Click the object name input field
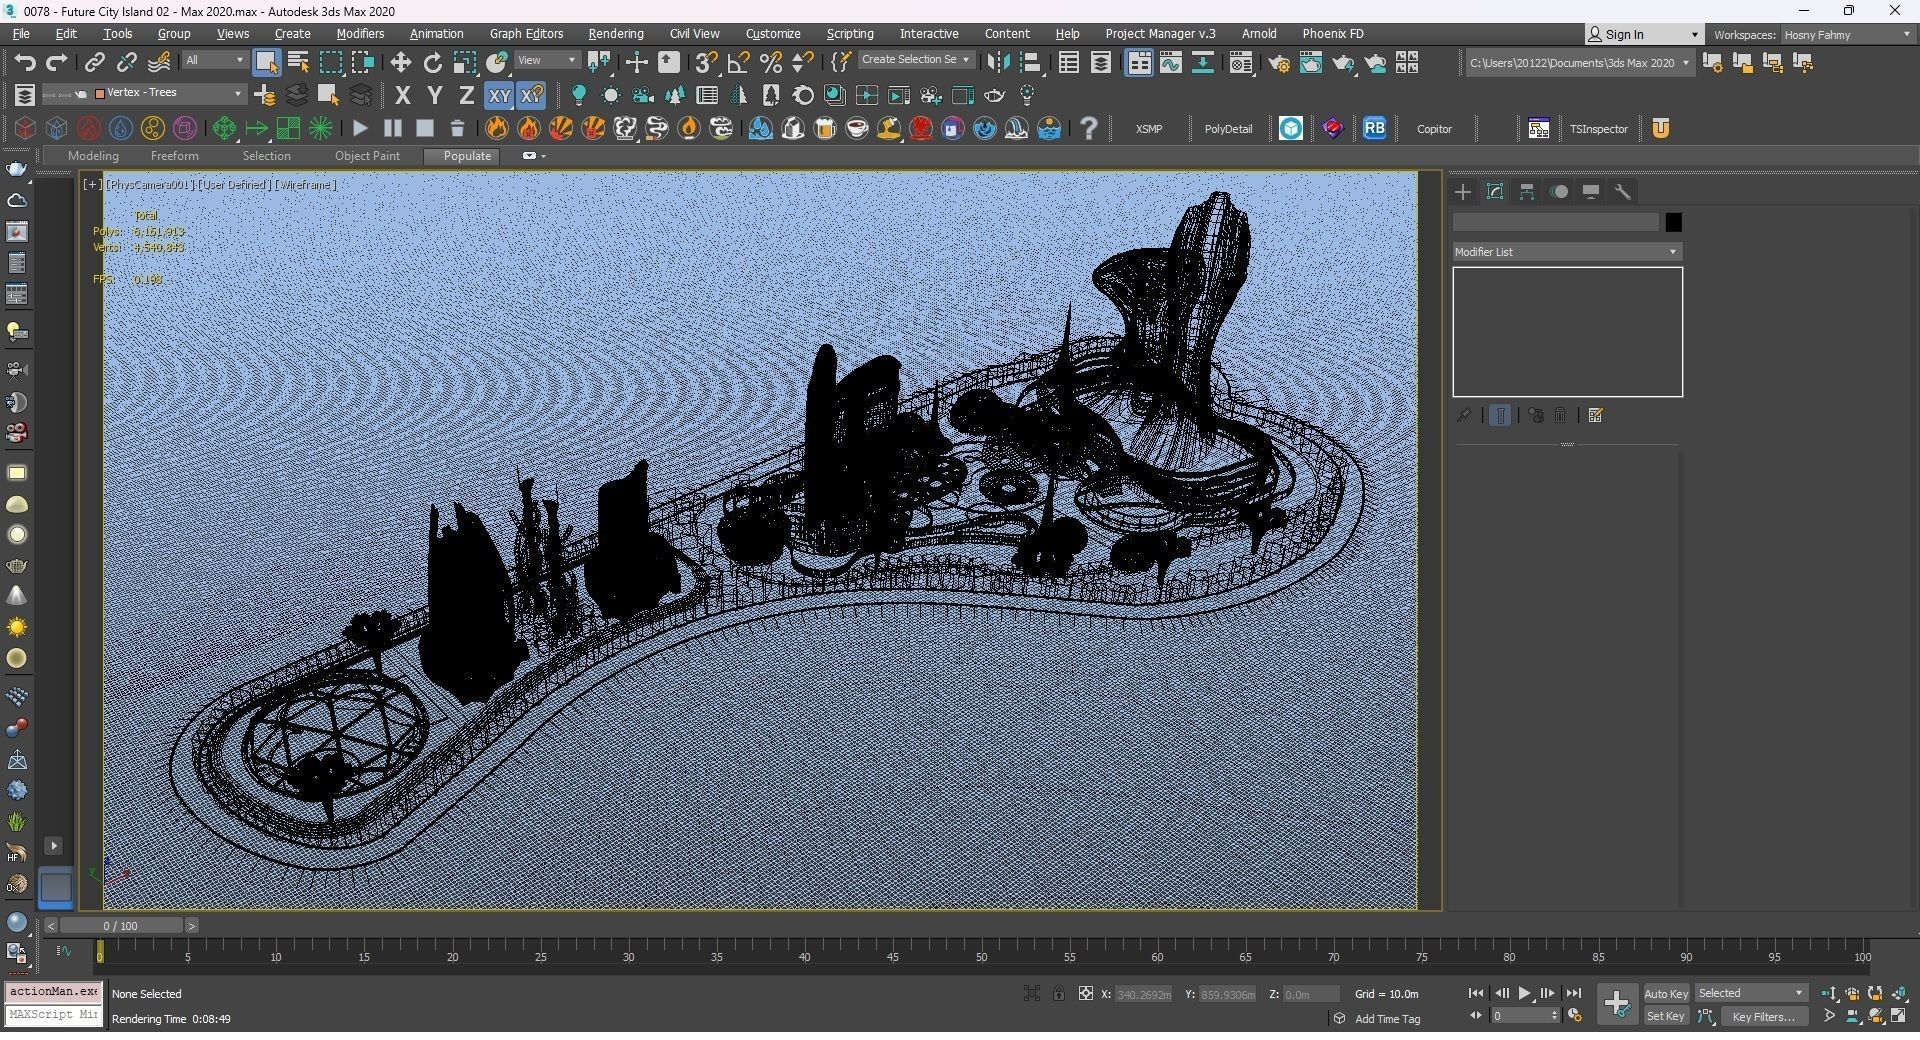Viewport: 1920px width, 1040px height. click(1556, 222)
